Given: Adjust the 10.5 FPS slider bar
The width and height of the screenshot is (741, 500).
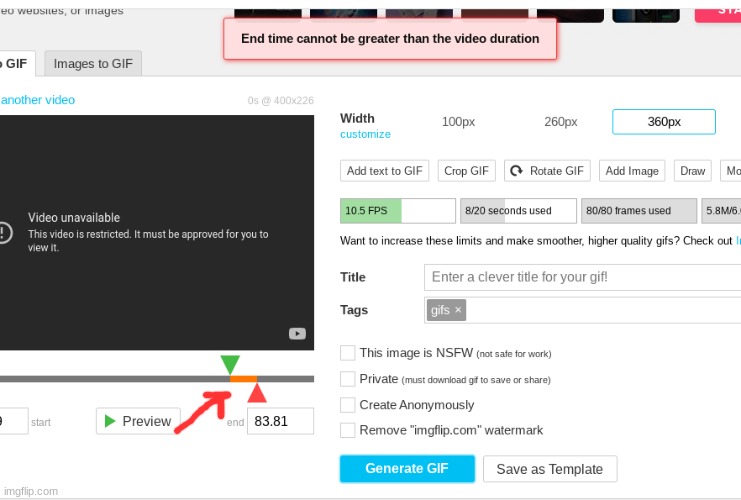Looking at the screenshot, I should 397,211.
